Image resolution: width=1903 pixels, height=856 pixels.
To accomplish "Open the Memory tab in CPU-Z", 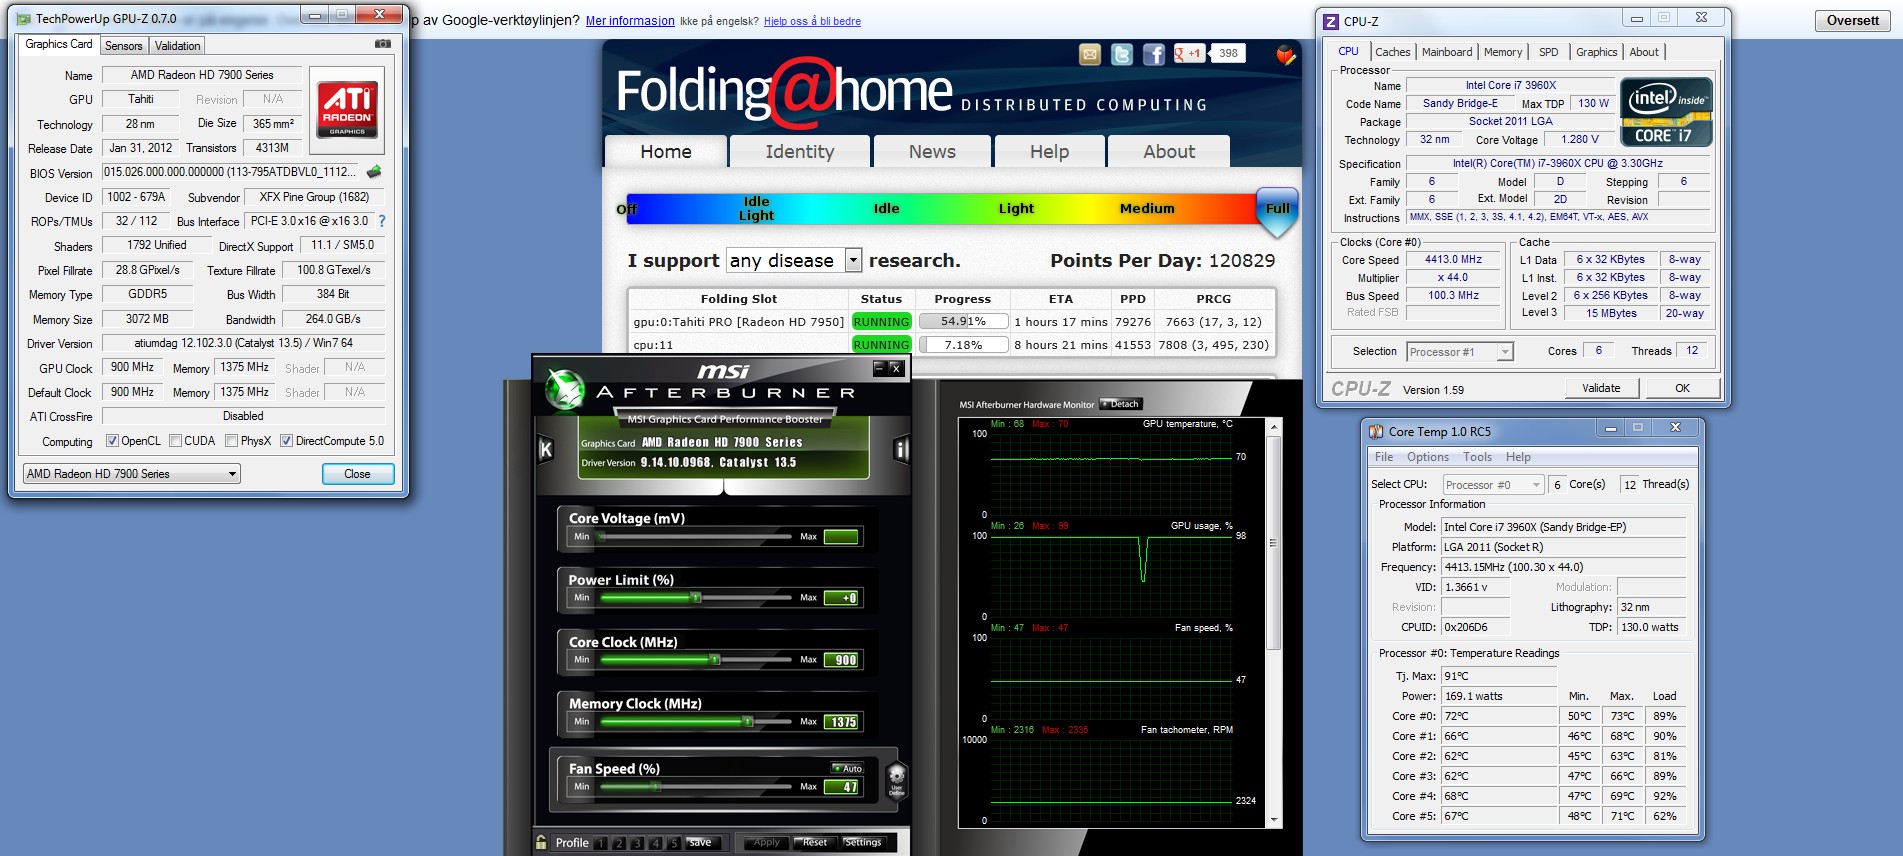I will coord(1503,52).
